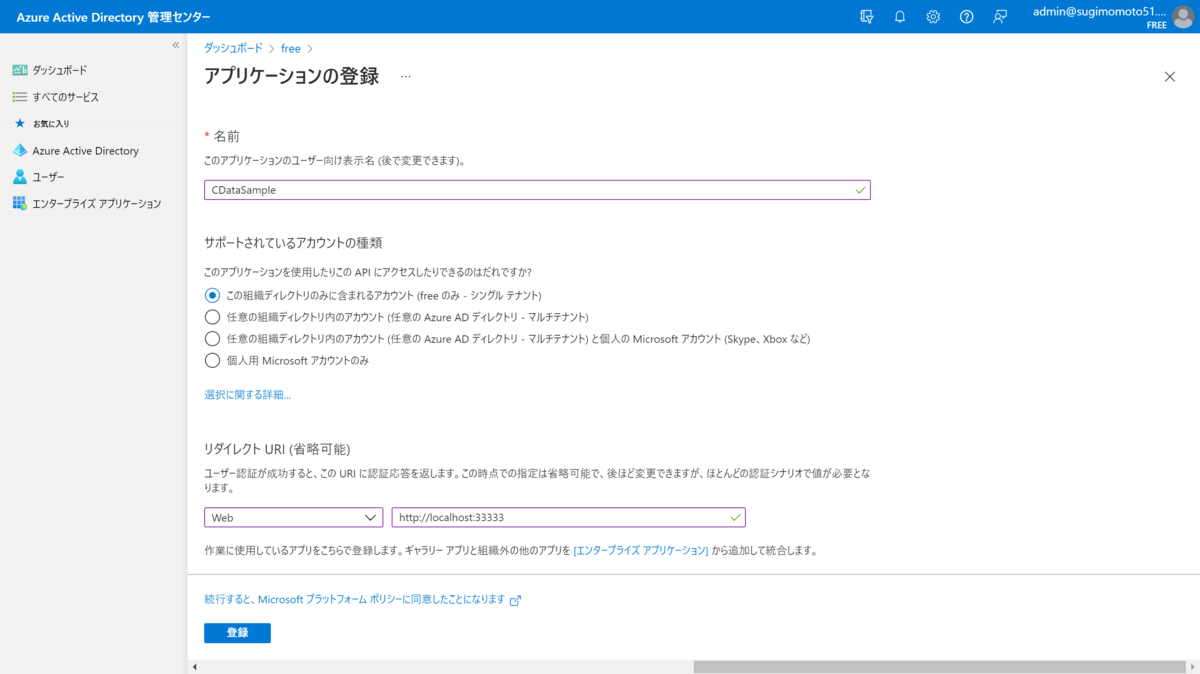Click the CDataSample name input field
This screenshot has width=1200, height=674.
537,190
